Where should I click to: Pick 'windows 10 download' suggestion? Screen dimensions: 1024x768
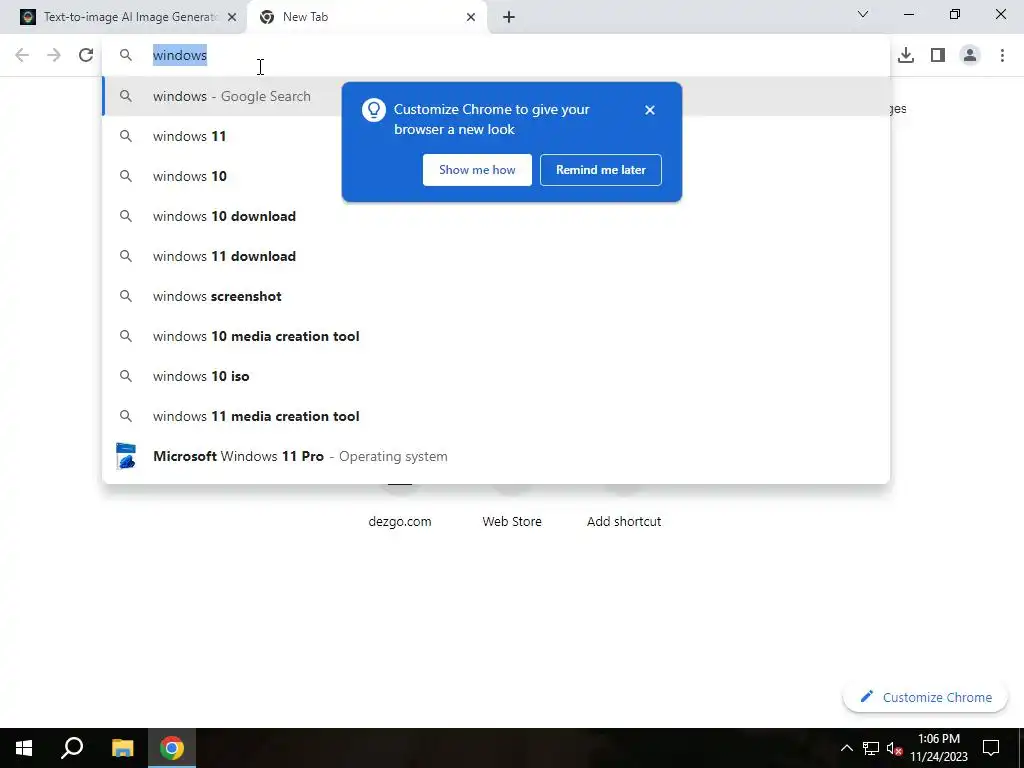tap(496, 216)
